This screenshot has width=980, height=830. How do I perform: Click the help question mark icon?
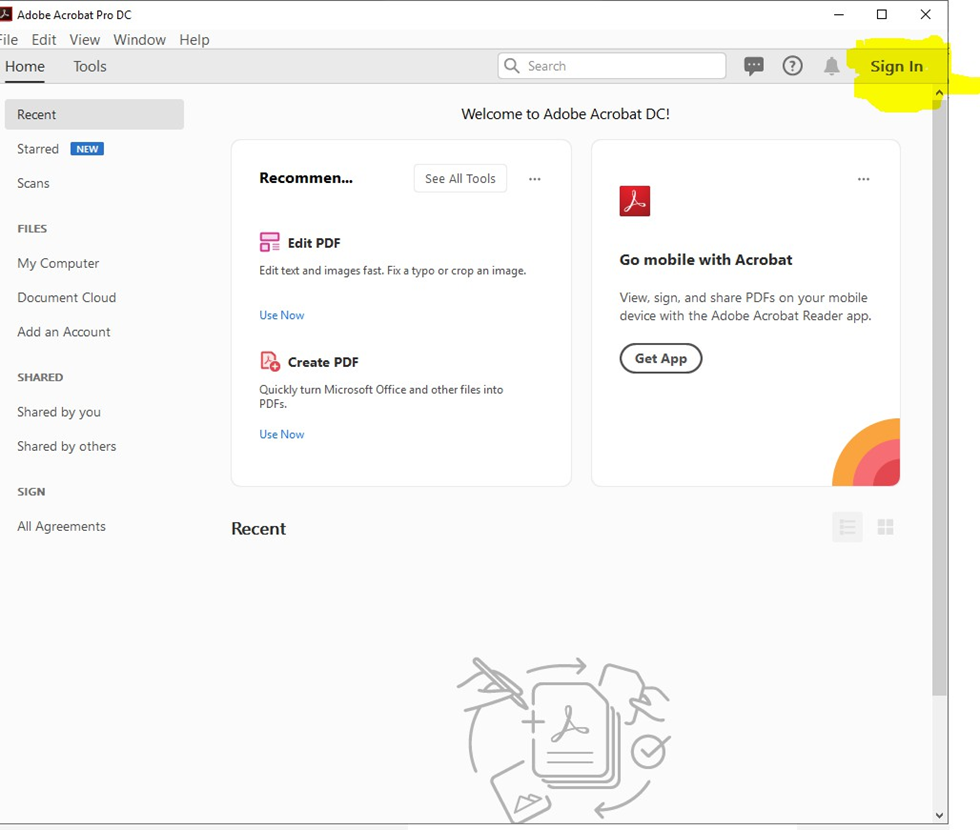coord(792,66)
